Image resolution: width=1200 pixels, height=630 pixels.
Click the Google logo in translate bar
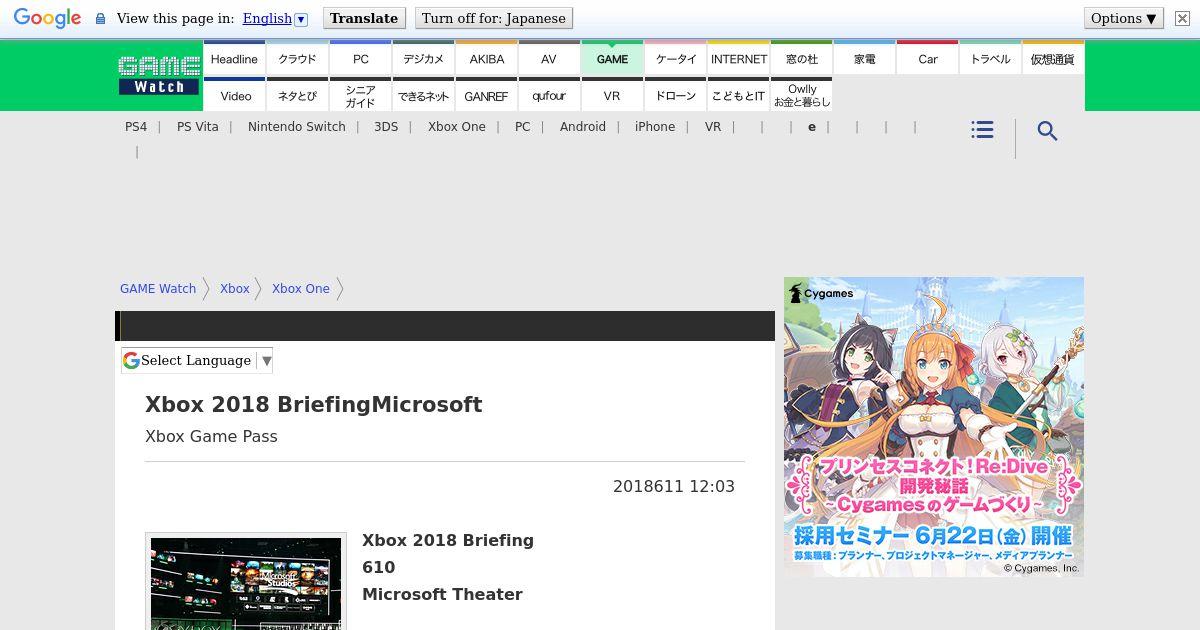click(47, 18)
